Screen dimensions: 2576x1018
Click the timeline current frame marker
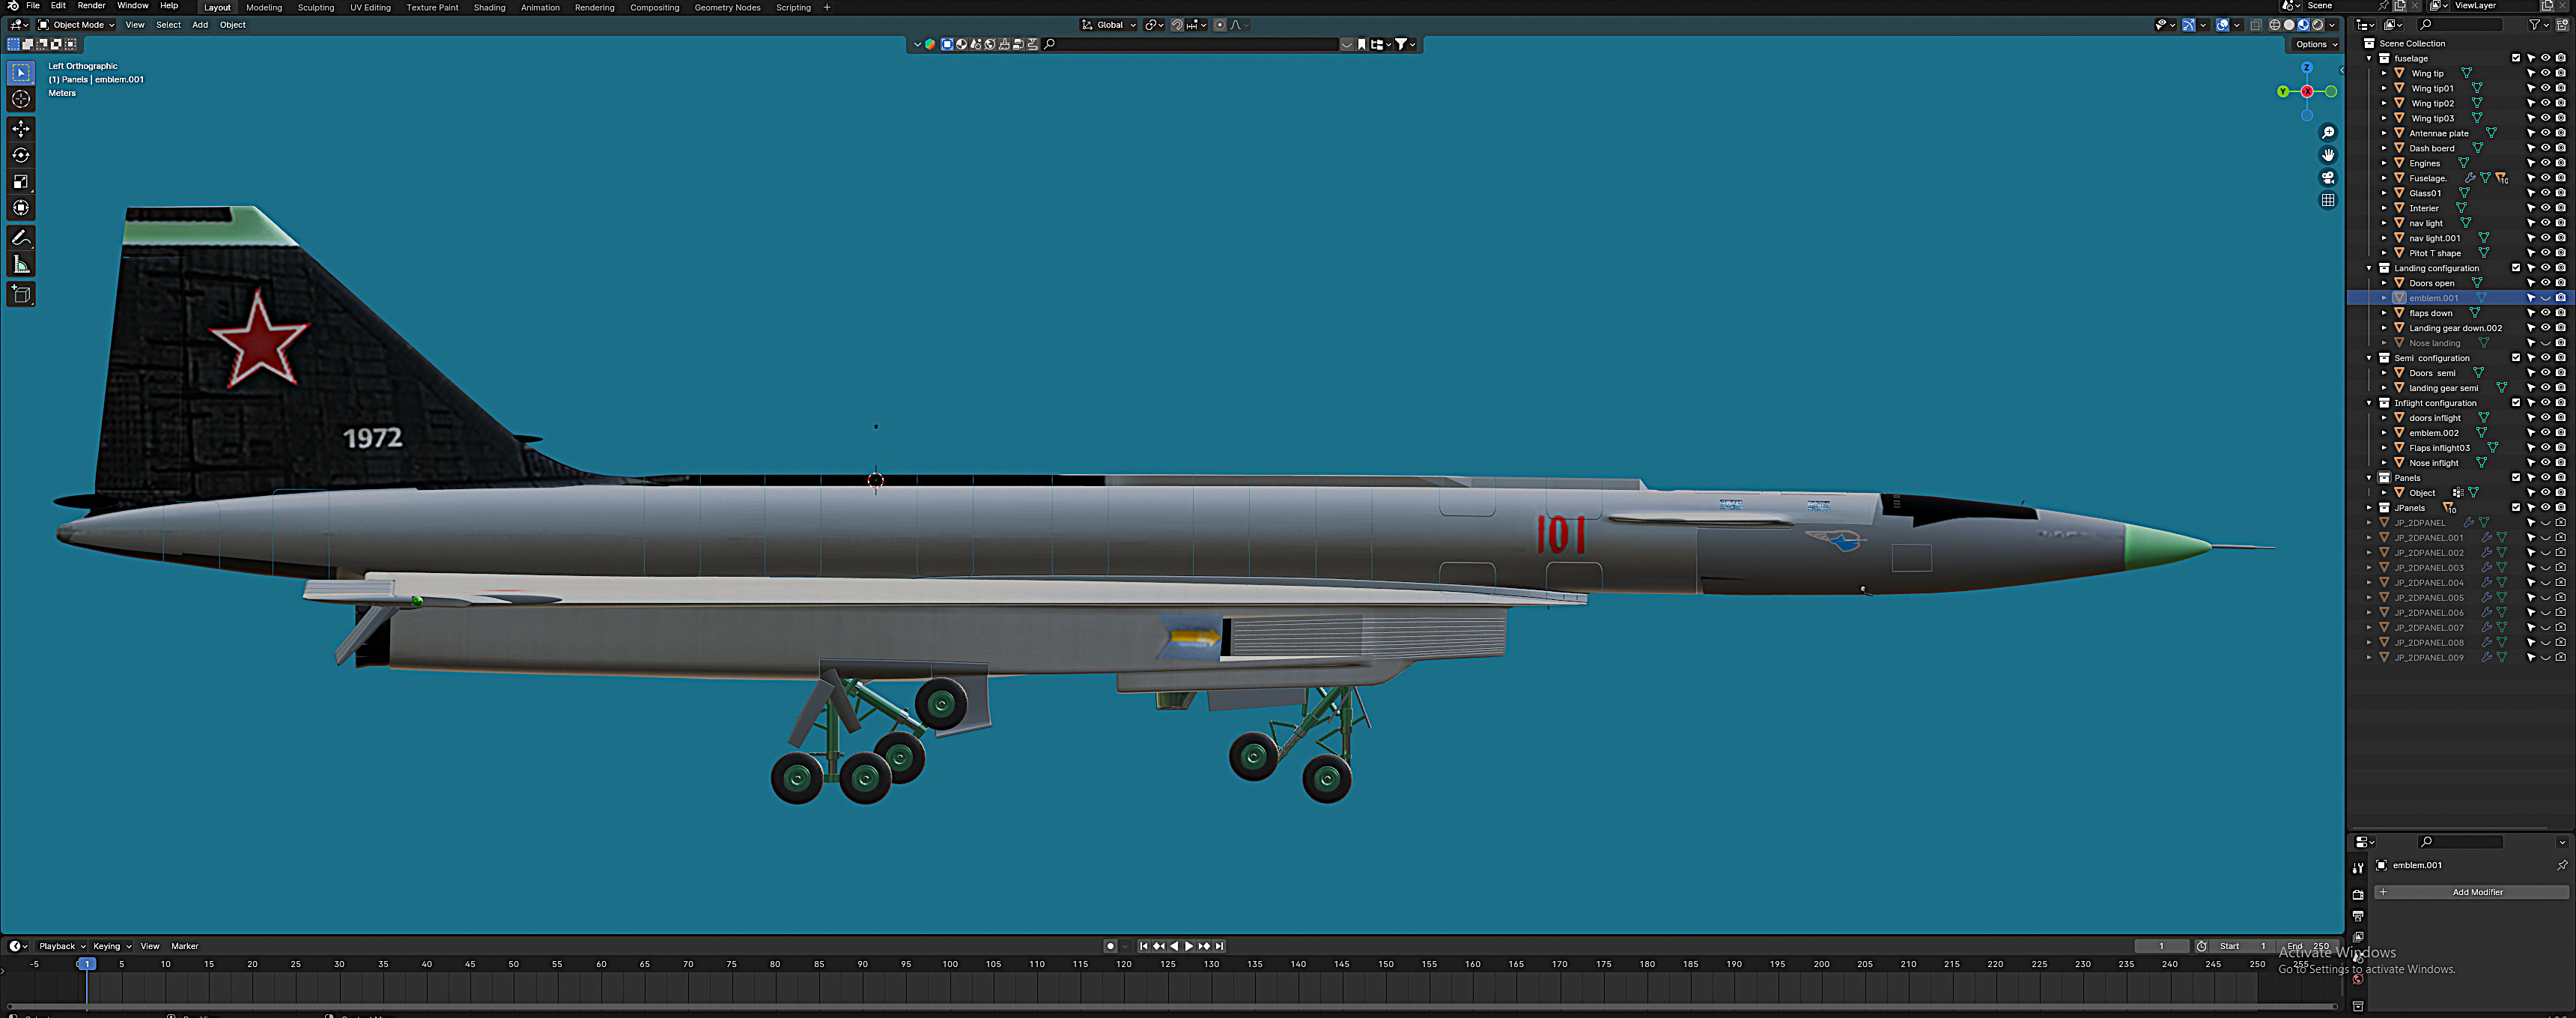click(87, 964)
